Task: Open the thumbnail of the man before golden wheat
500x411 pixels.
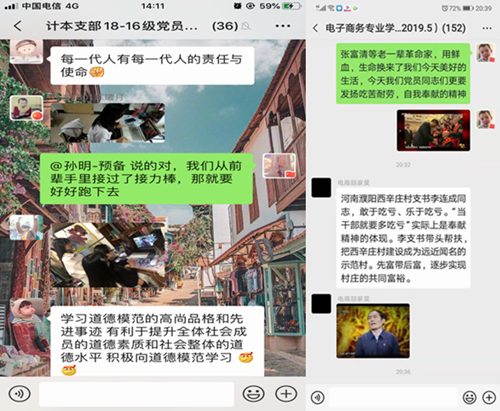Action: pos(373,331)
